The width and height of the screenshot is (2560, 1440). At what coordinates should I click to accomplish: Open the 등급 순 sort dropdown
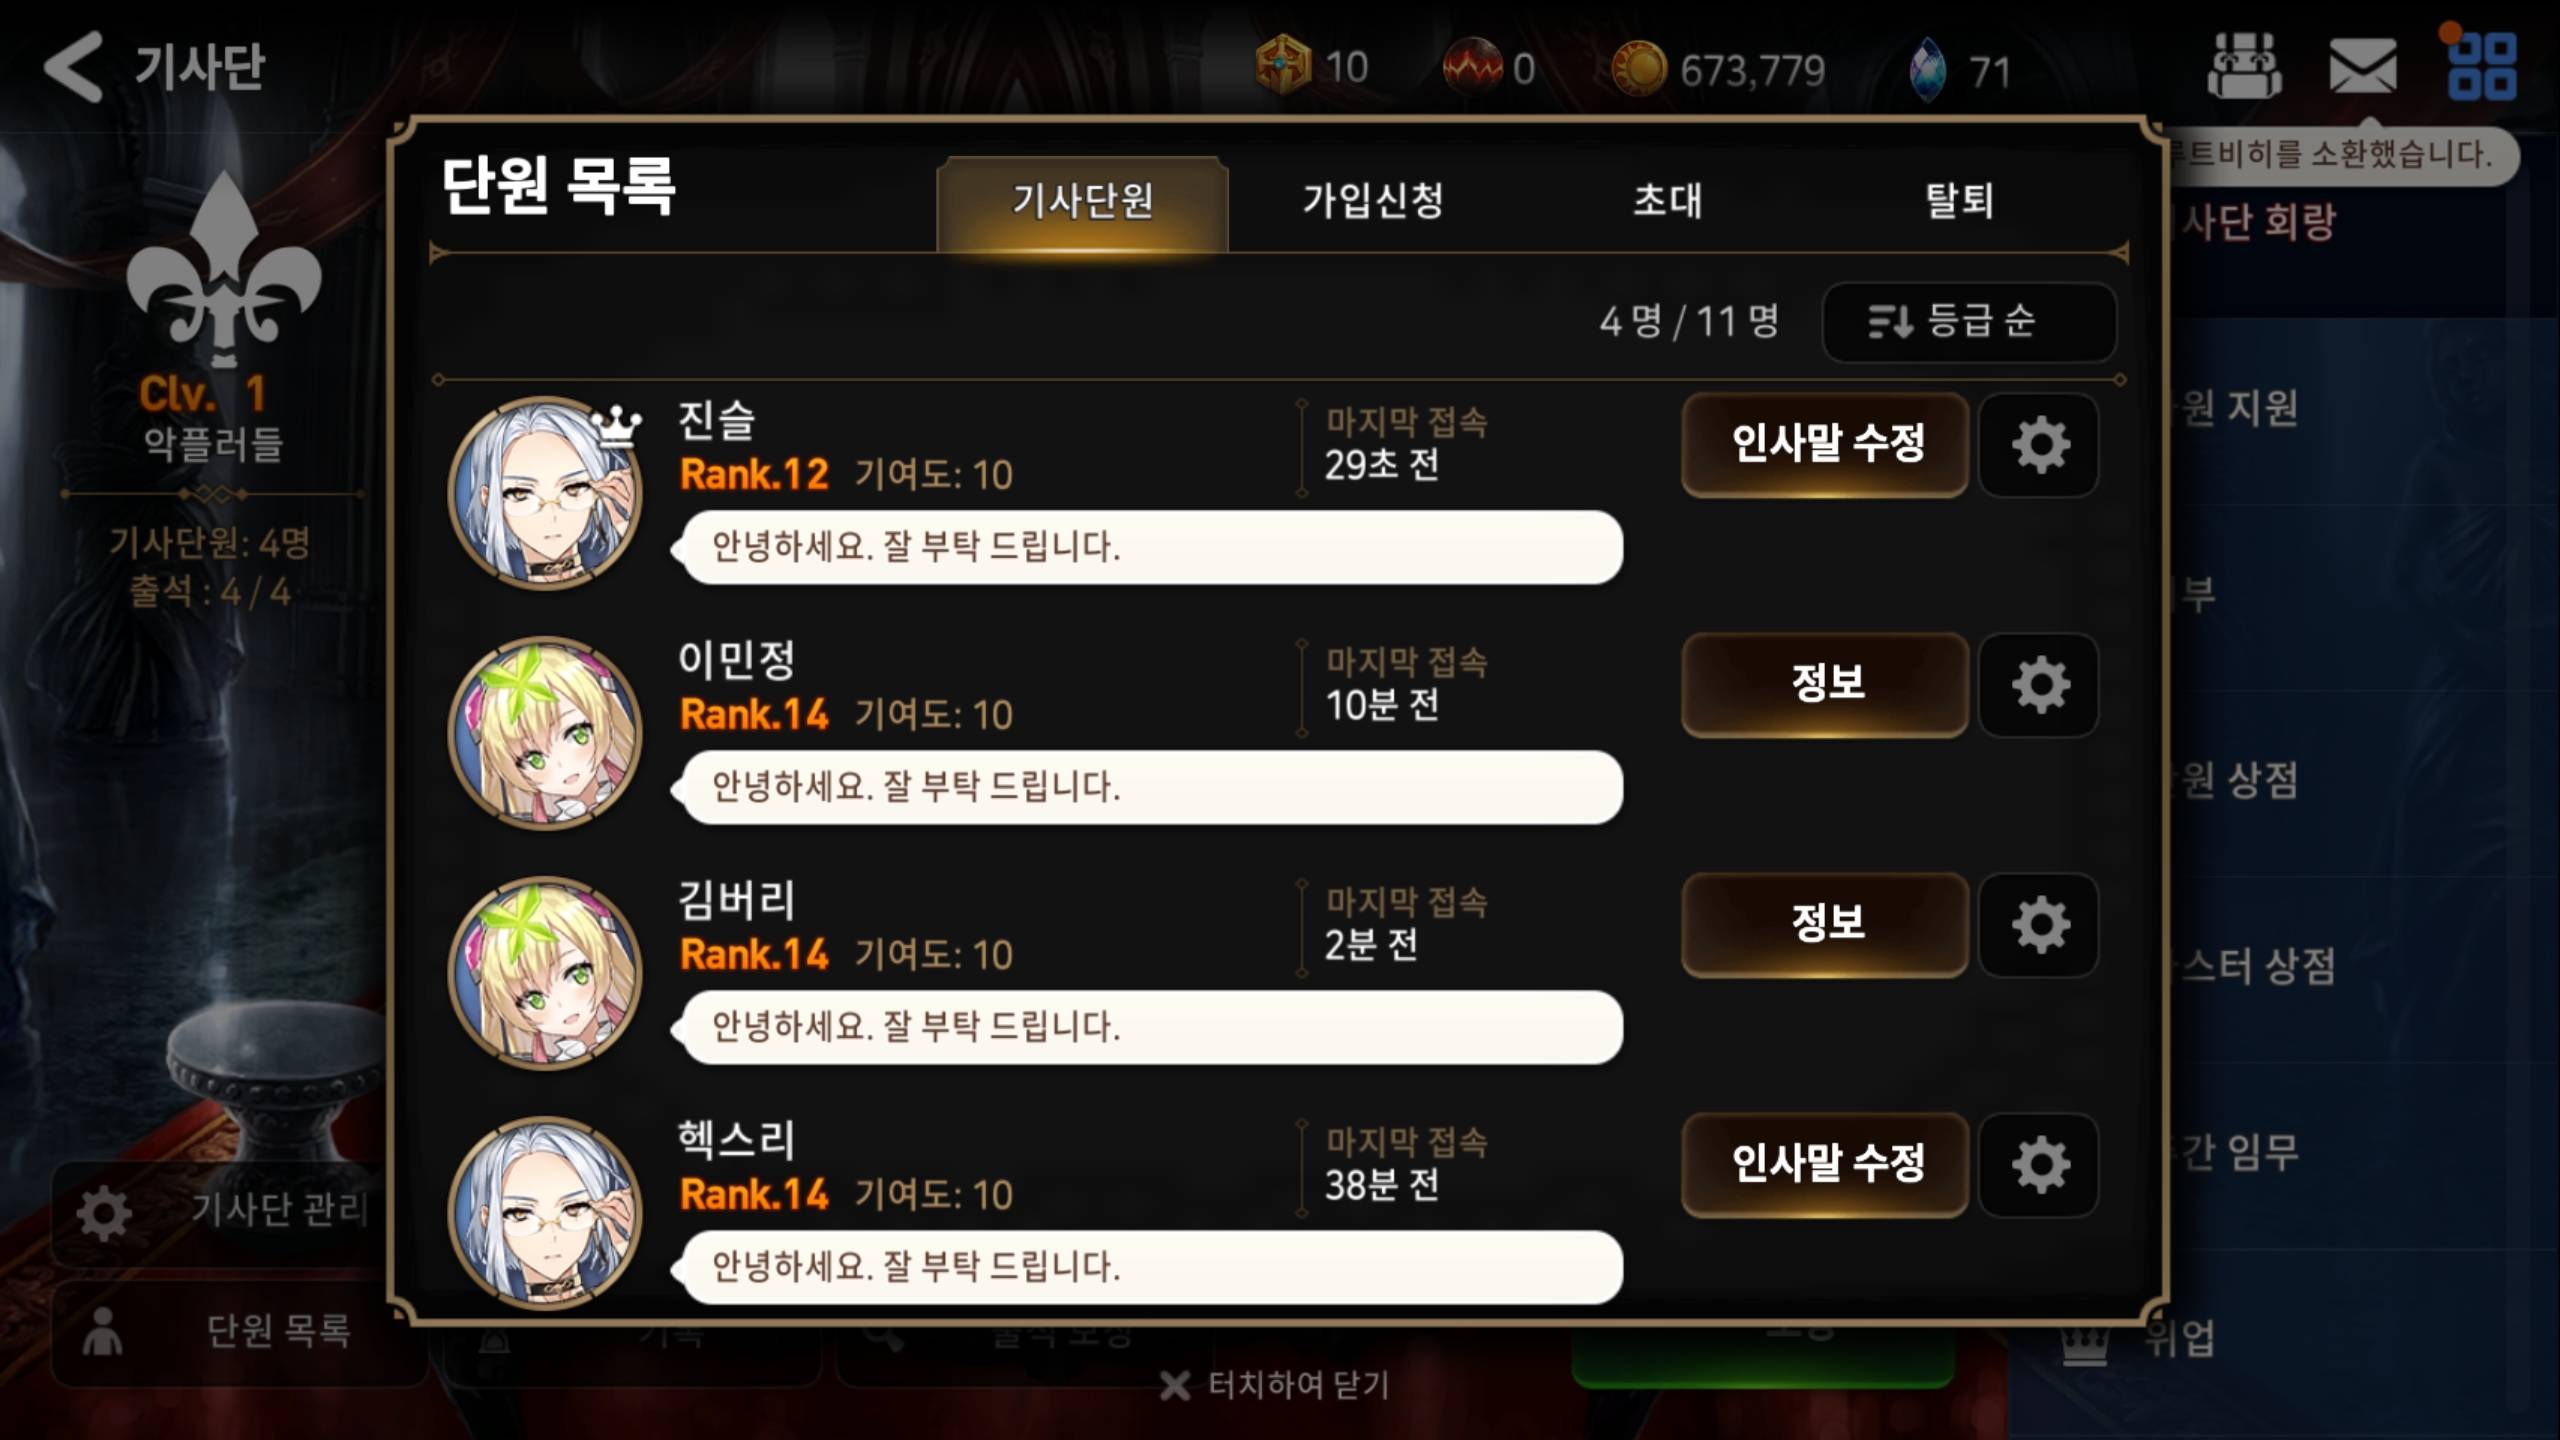[1969, 322]
